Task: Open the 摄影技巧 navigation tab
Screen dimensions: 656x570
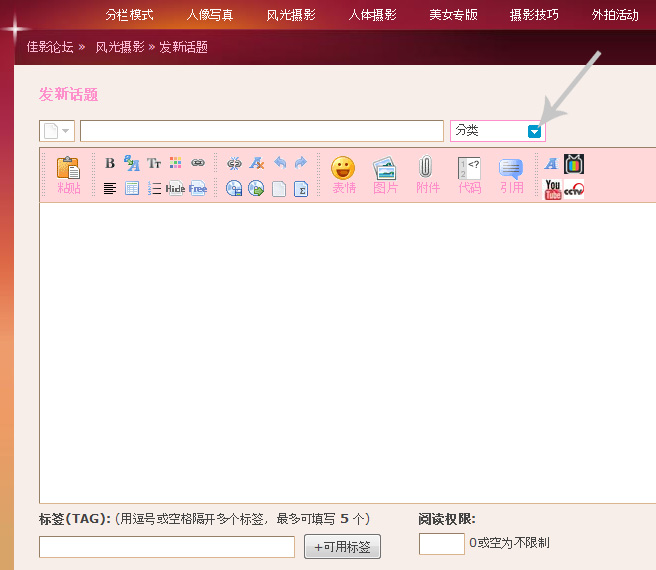Action: click(x=534, y=15)
